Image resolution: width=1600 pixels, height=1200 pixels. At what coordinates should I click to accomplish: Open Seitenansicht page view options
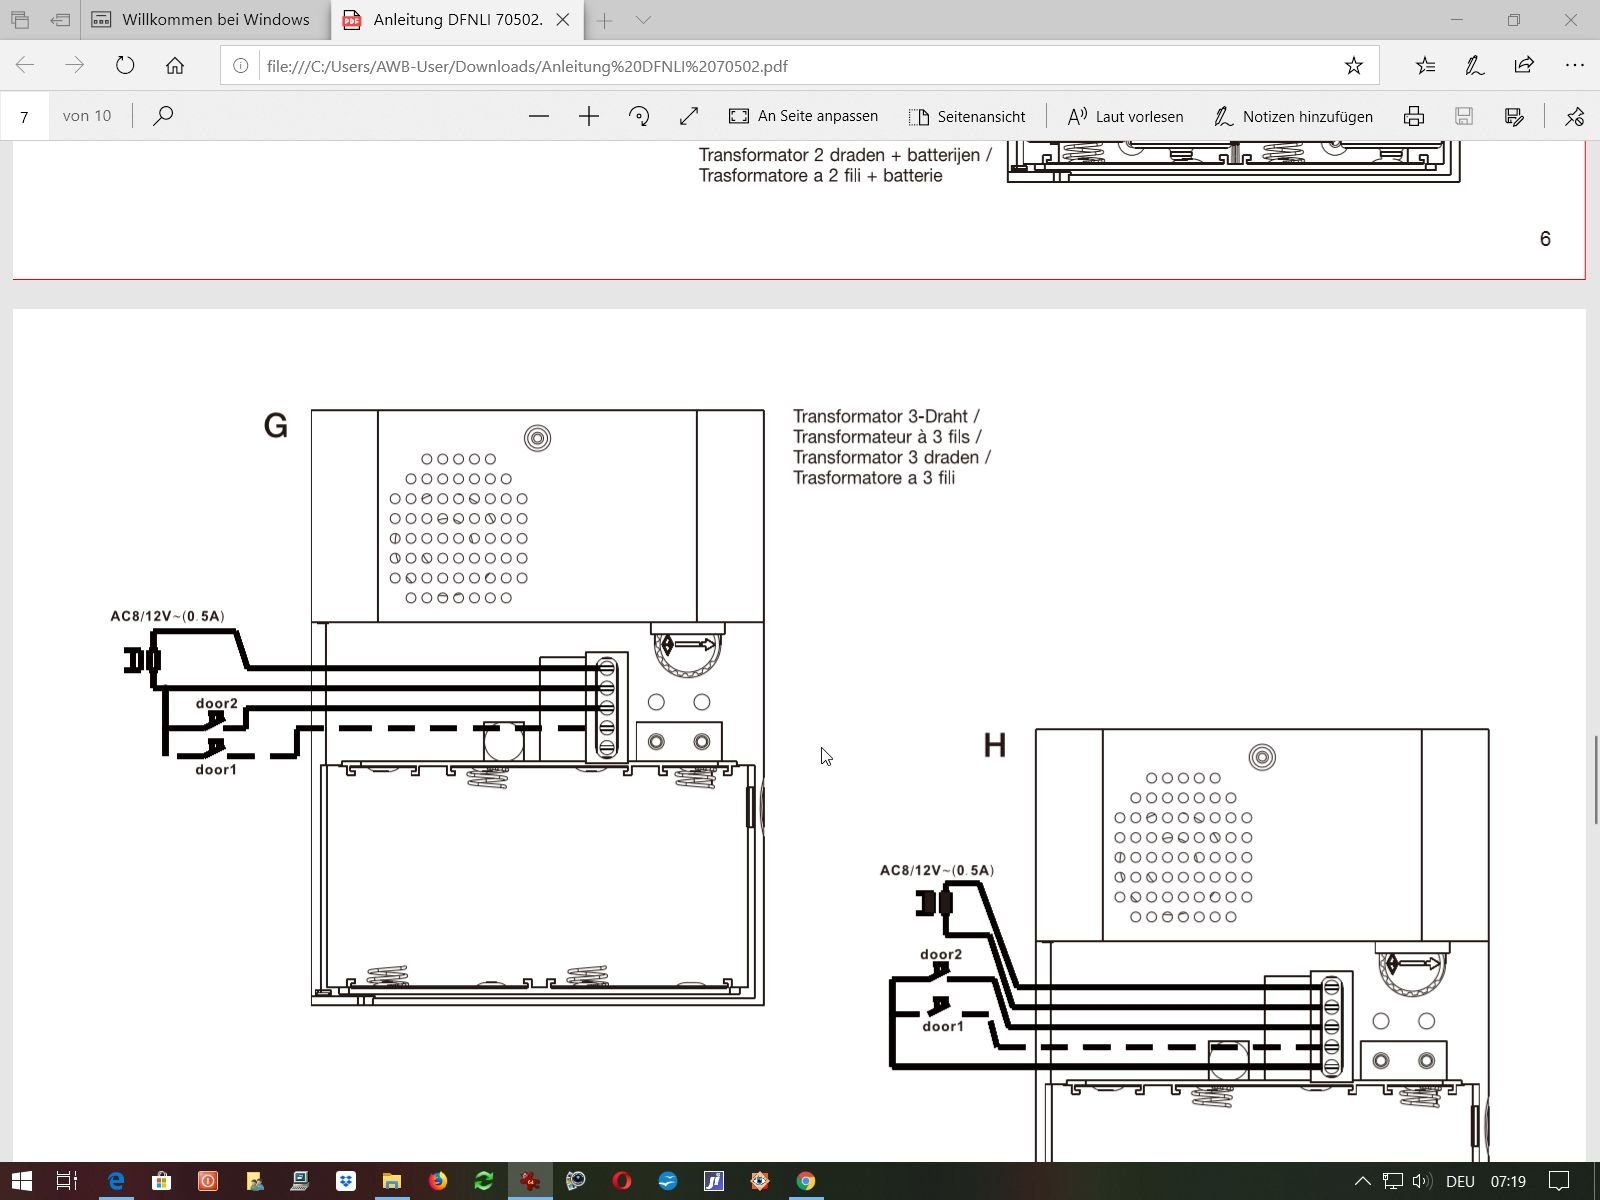(x=967, y=116)
